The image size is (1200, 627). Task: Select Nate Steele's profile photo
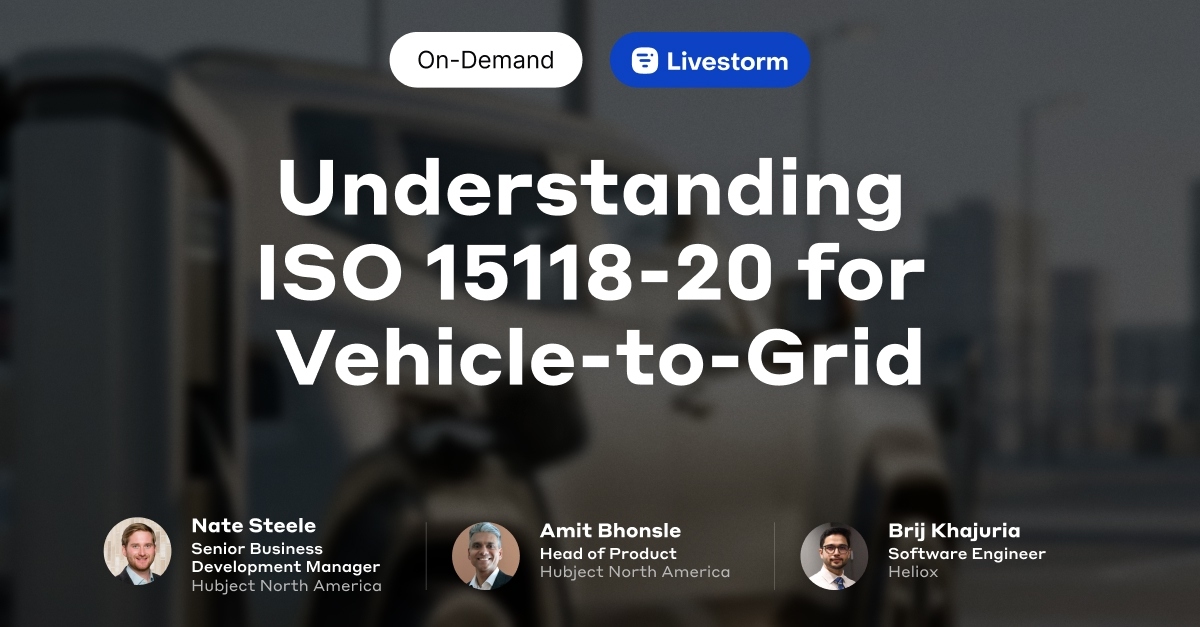137,551
